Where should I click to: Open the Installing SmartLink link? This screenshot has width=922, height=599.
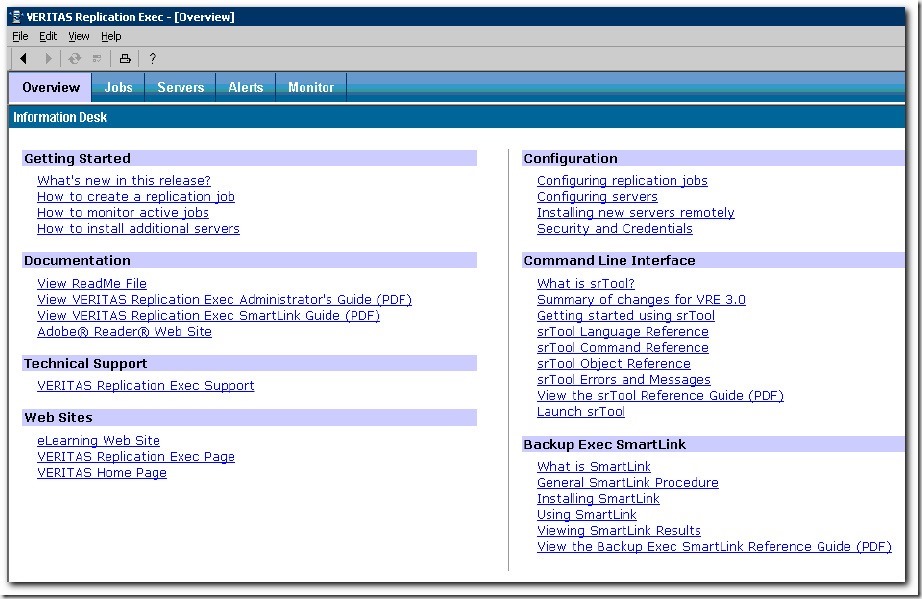pyautogui.click(x=598, y=498)
